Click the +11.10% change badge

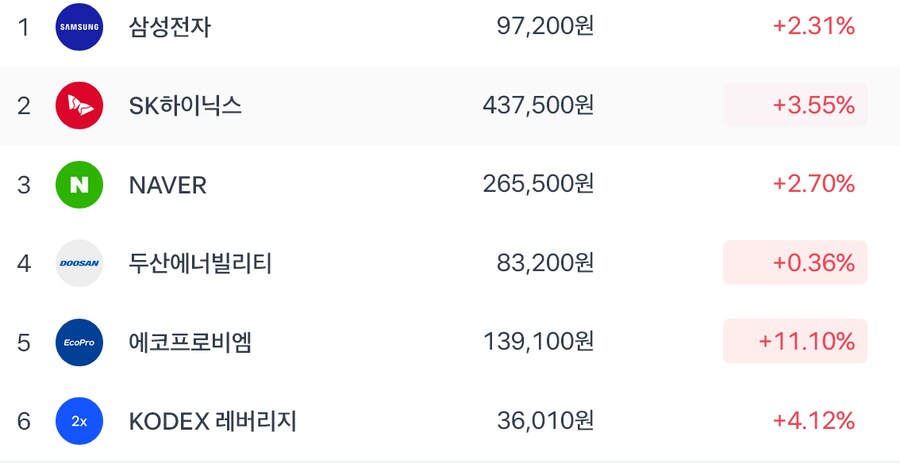pyautogui.click(x=795, y=342)
